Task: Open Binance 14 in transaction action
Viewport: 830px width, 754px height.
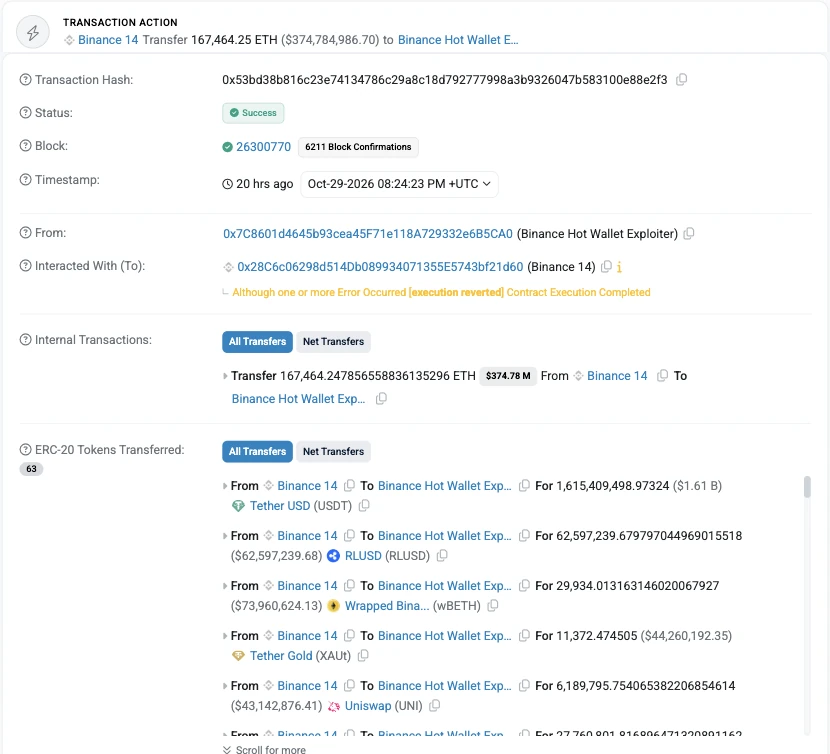Action: tap(108, 40)
